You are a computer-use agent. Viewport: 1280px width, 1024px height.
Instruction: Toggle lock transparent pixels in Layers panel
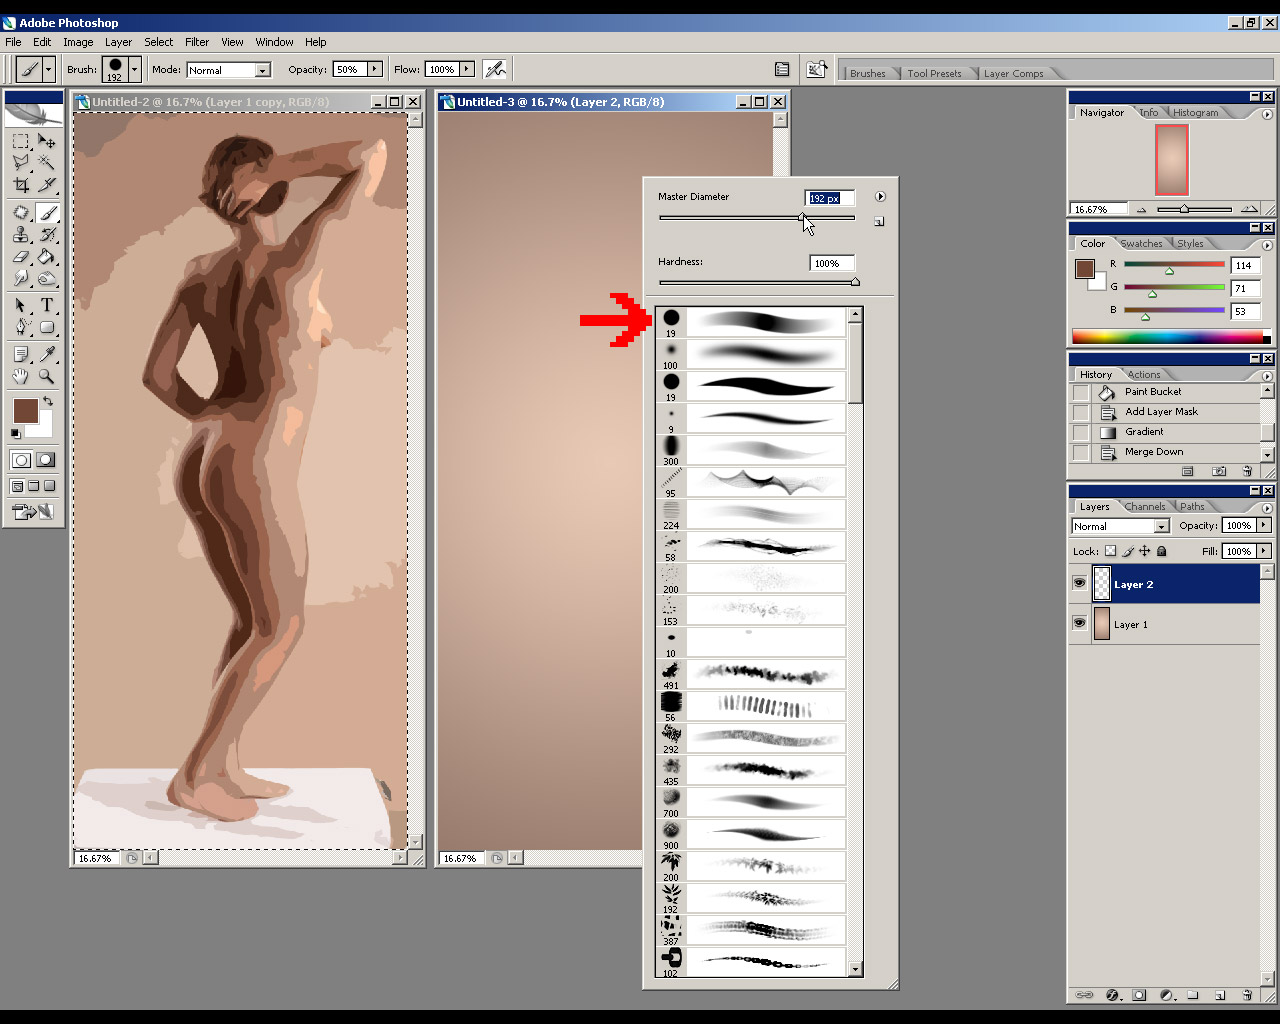[1110, 551]
